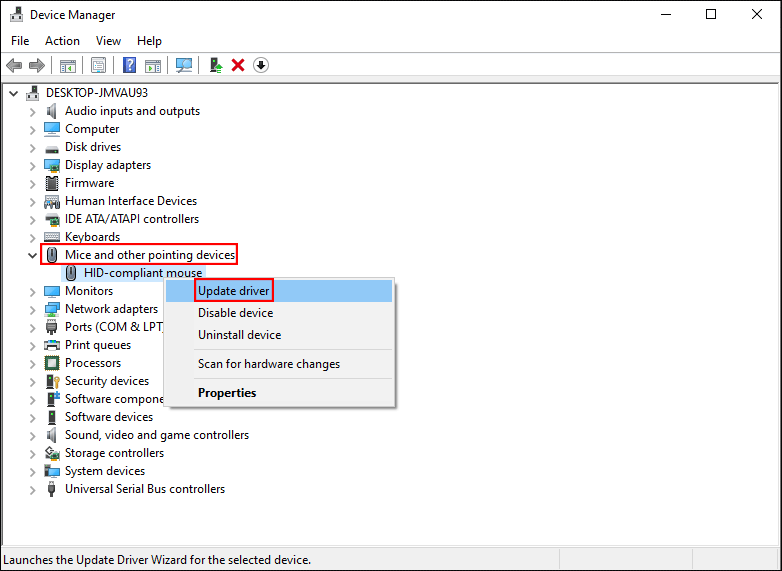Click the HID-compliant mouse icon

pyautogui.click(x=71, y=273)
